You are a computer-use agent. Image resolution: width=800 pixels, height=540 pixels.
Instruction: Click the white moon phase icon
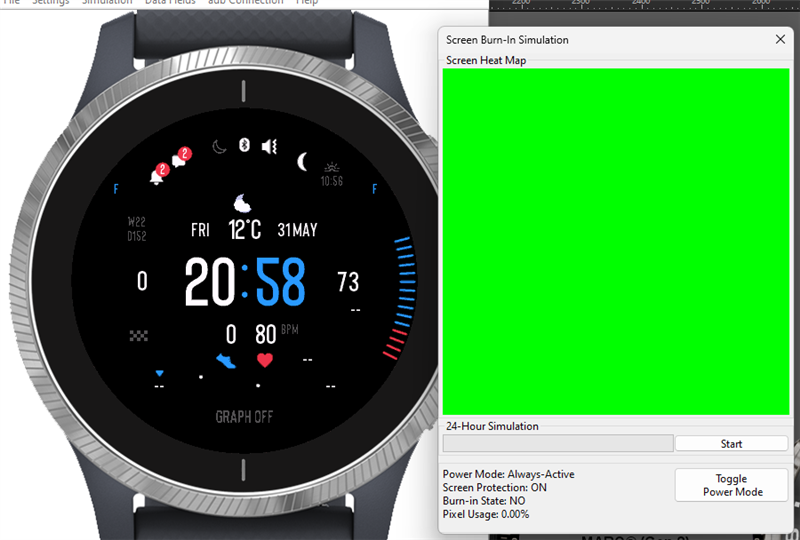tap(303, 162)
